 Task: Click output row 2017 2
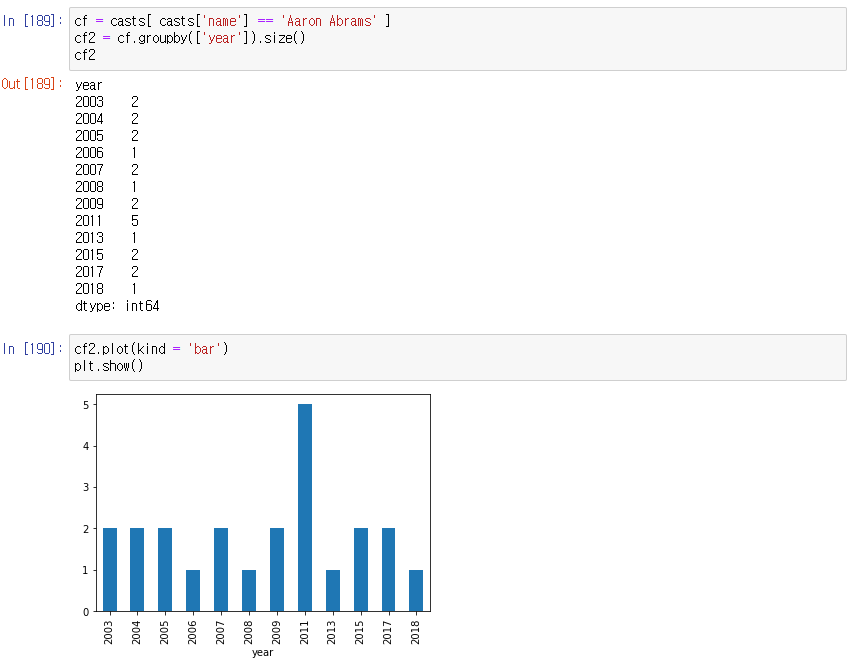click(107, 272)
